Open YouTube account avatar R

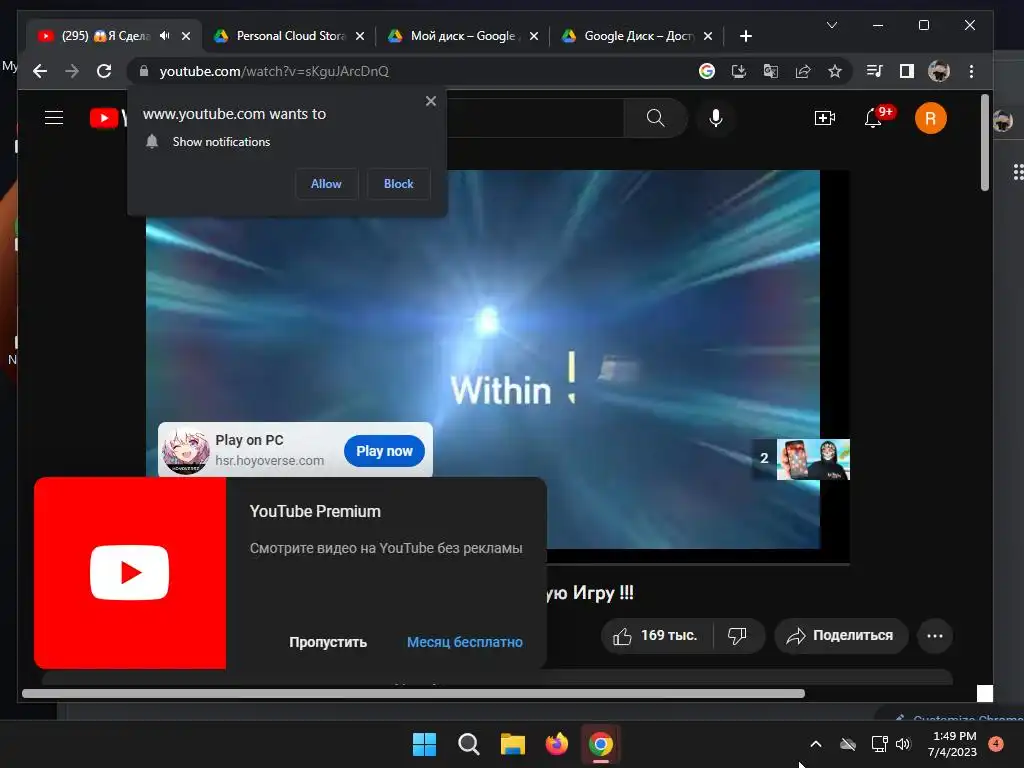931,118
